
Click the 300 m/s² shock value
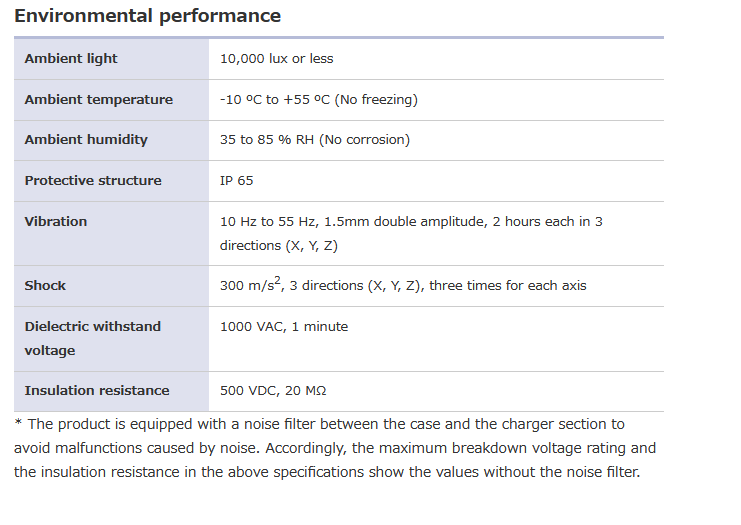coord(403,286)
